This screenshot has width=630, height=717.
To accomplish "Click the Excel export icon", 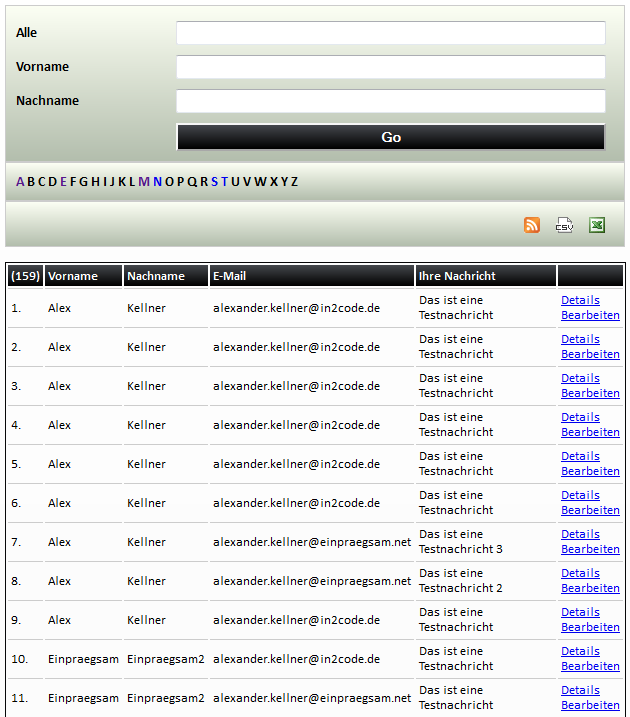I will (597, 225).
